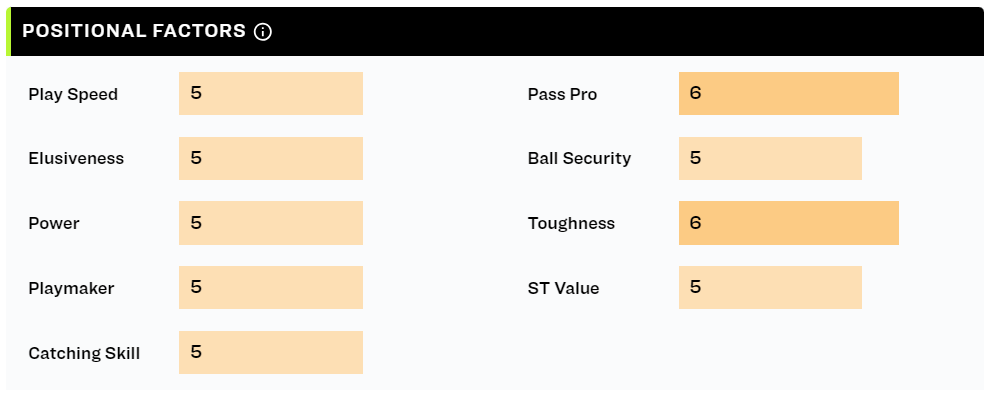This screenshot has width=990, height=400.
Task: Select the Catching Skill rating bar
Action: (271, 352)
